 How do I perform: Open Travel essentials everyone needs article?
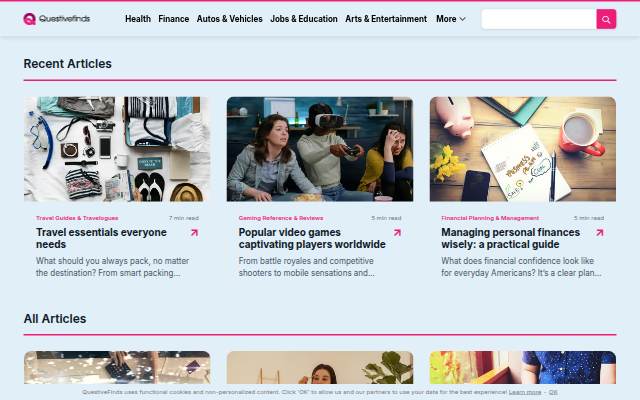(x=101, y=238)
